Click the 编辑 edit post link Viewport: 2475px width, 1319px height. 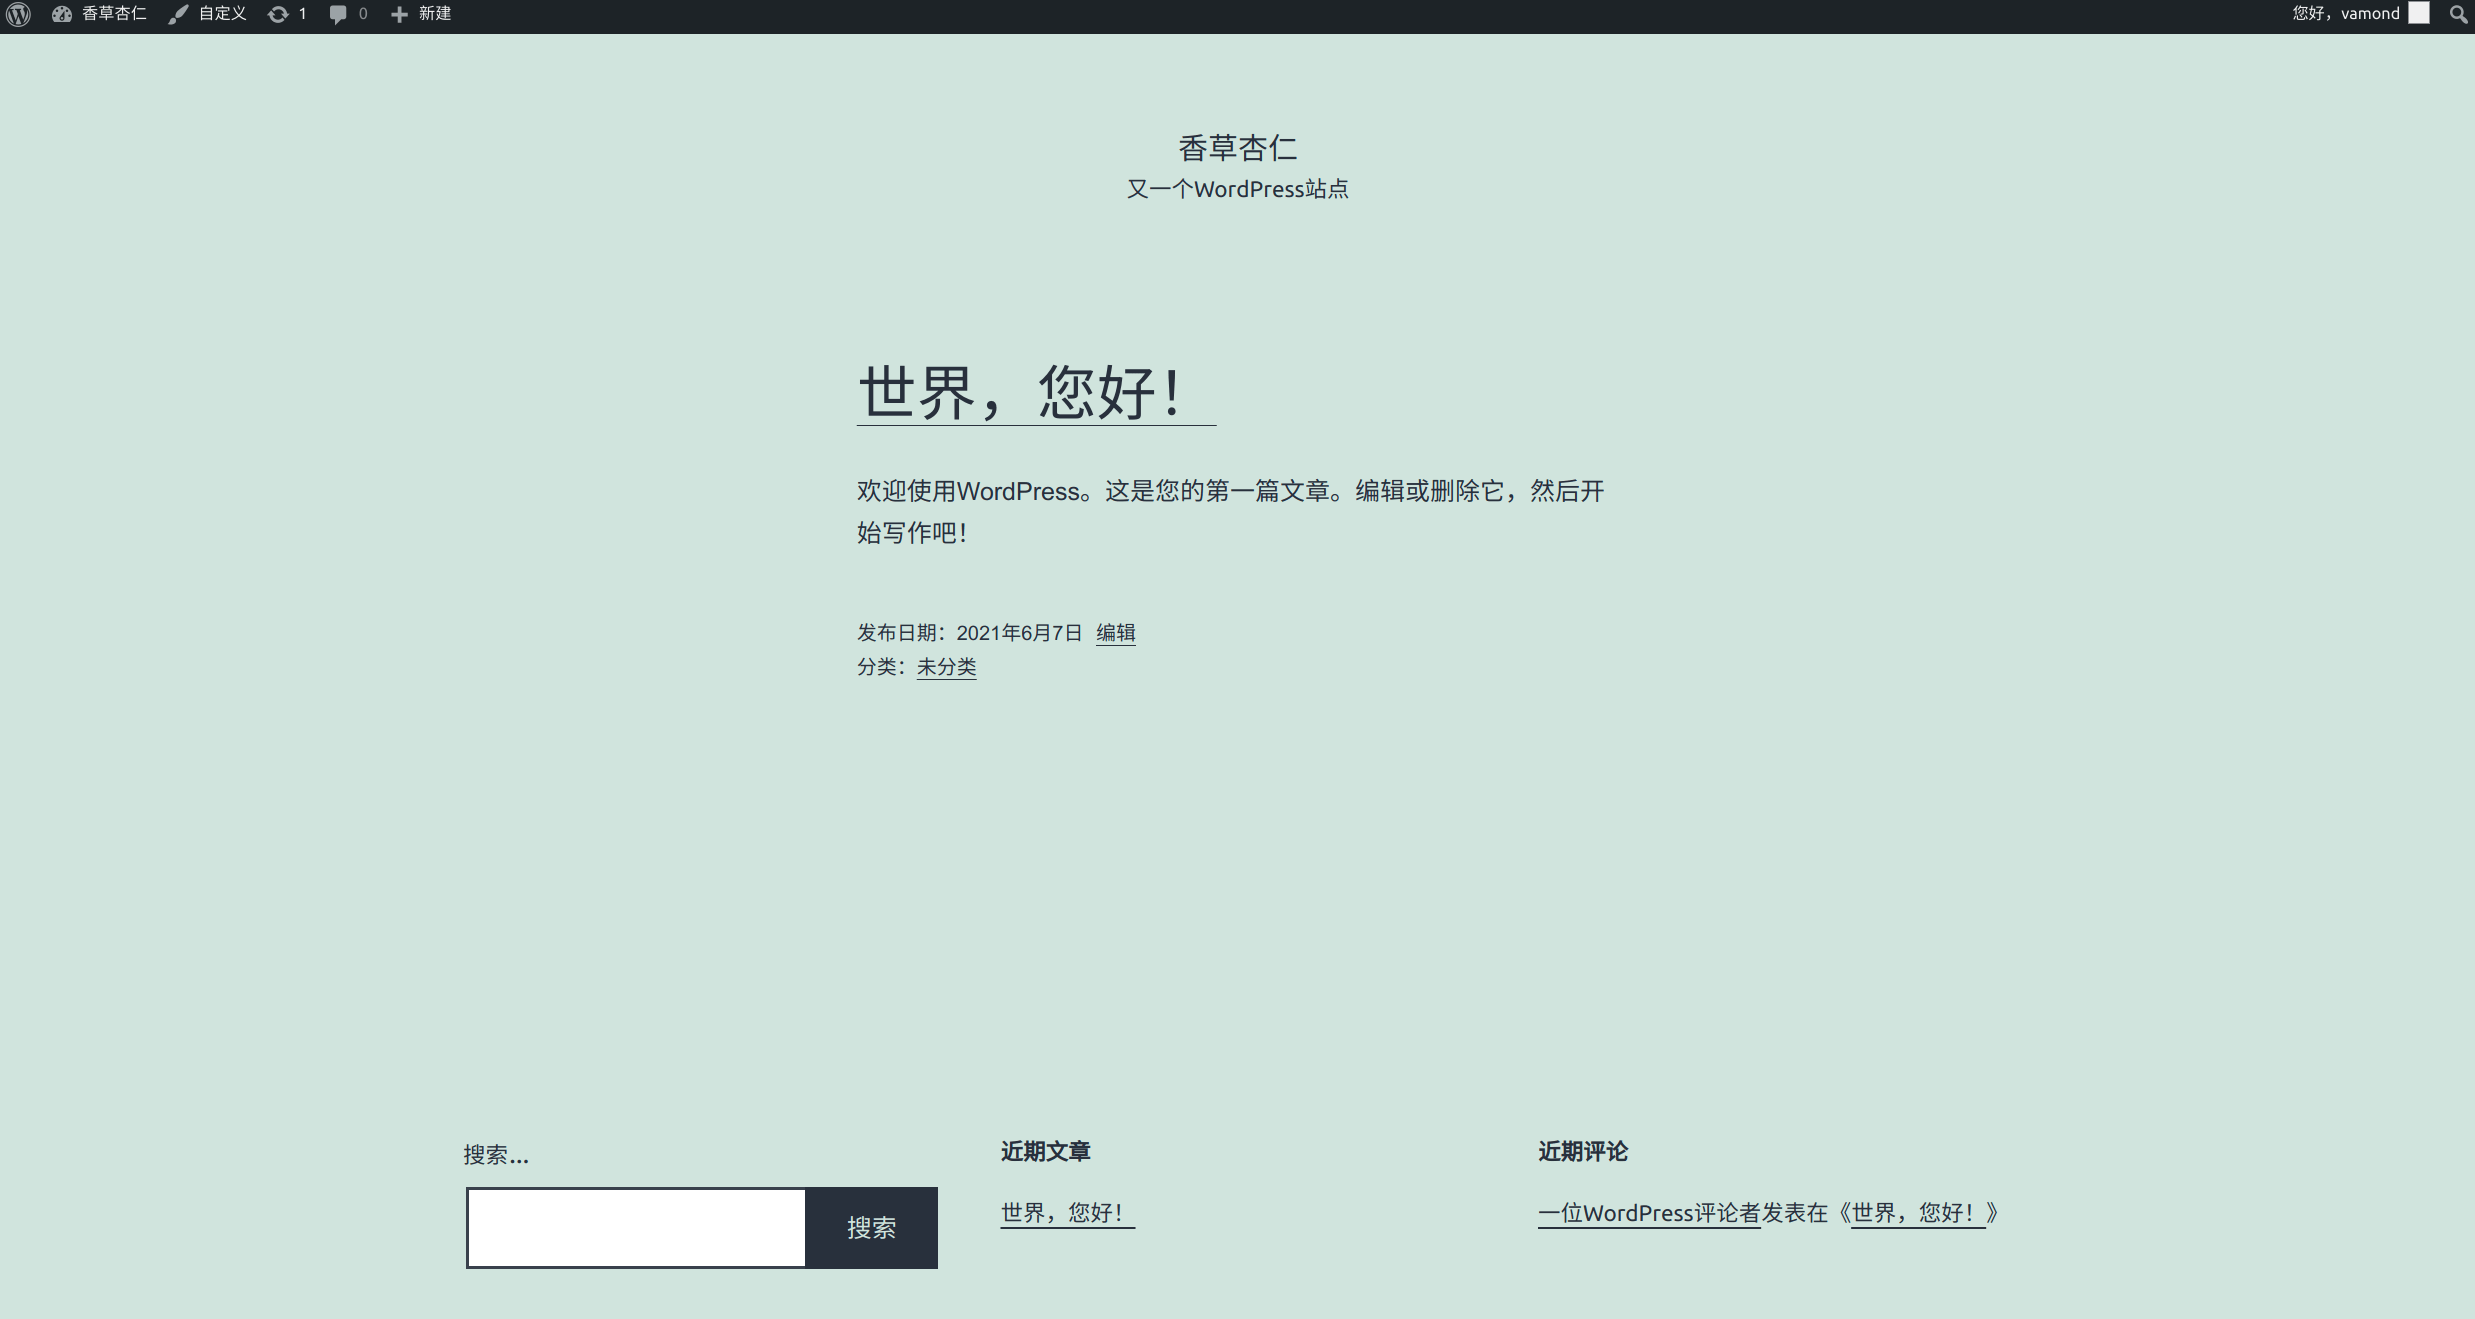[x=1116, y=633]
